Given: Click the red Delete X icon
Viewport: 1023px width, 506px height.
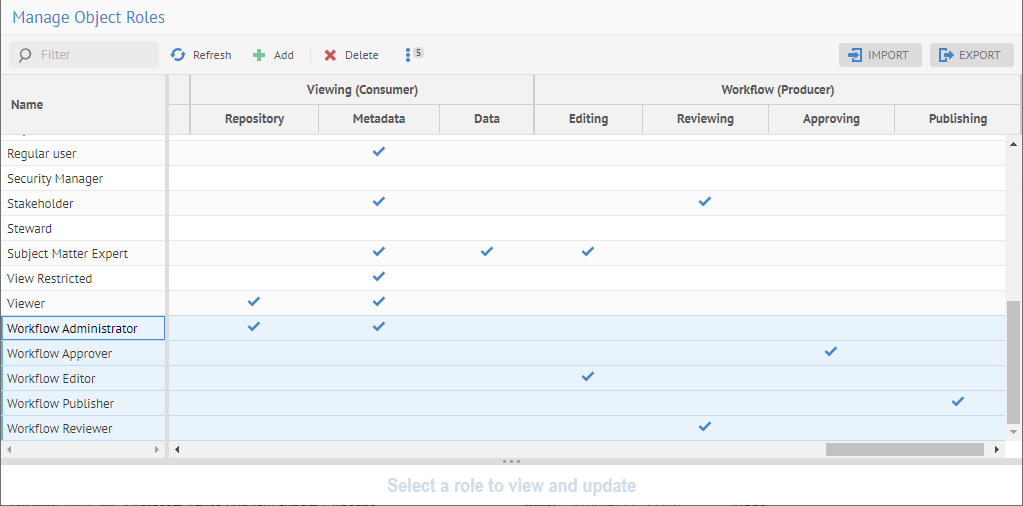Looking at the screenshot, I should 330,55.
